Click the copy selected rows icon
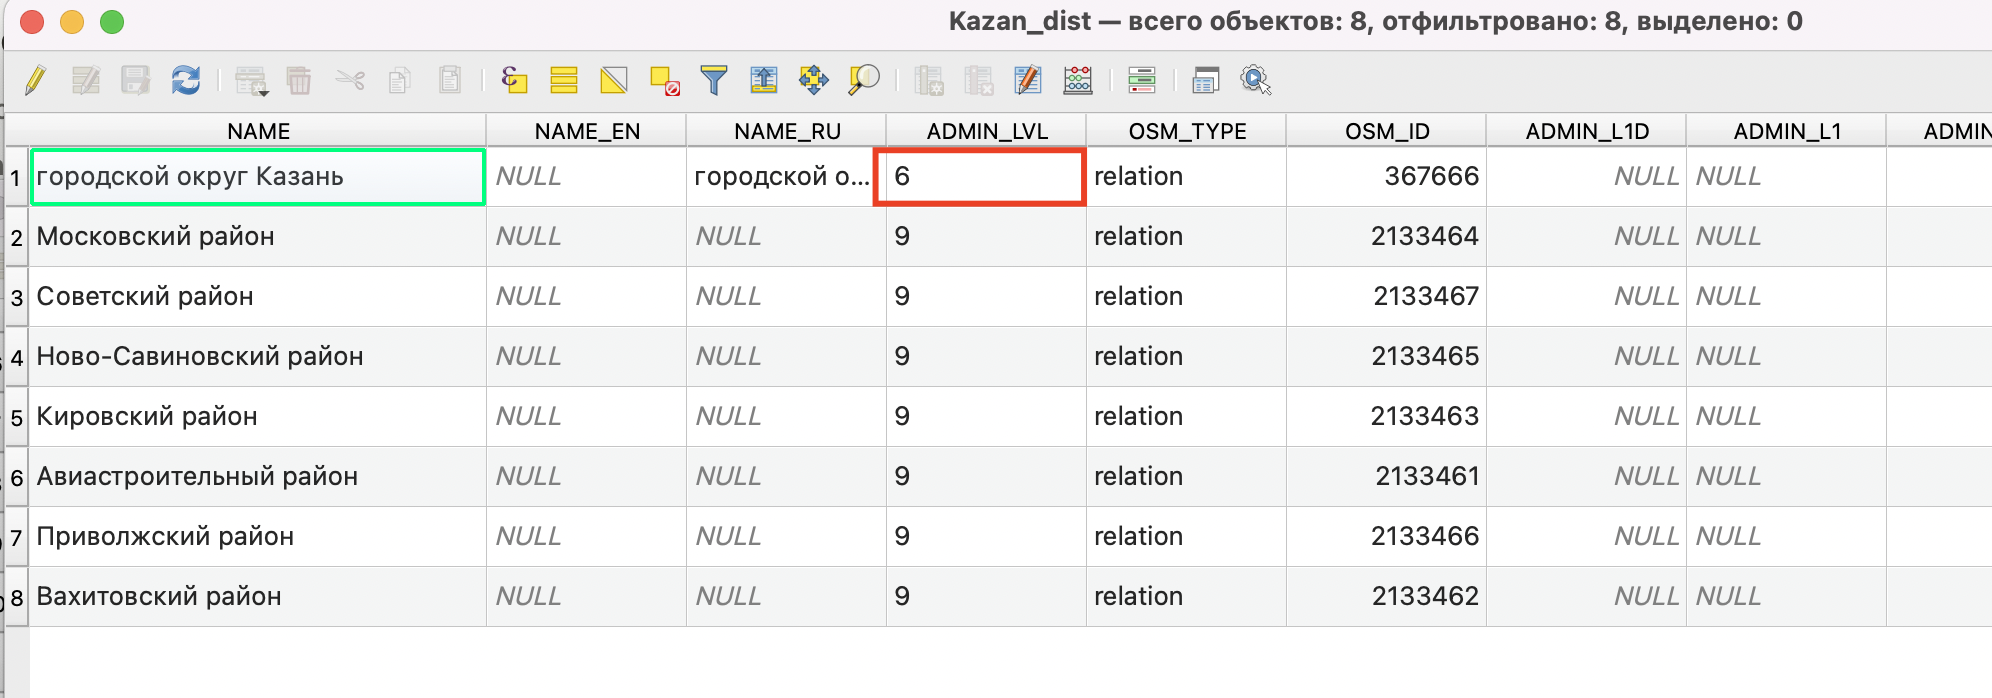 point(400,80)
